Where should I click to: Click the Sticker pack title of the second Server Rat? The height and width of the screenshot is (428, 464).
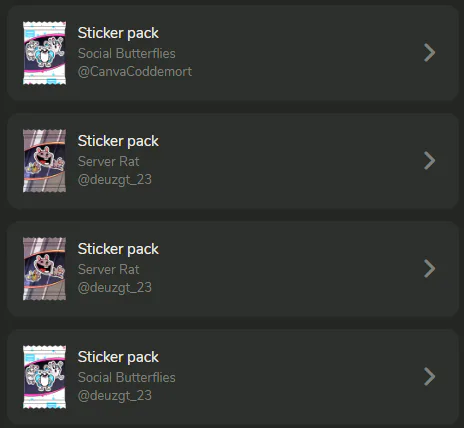(118, 249)
